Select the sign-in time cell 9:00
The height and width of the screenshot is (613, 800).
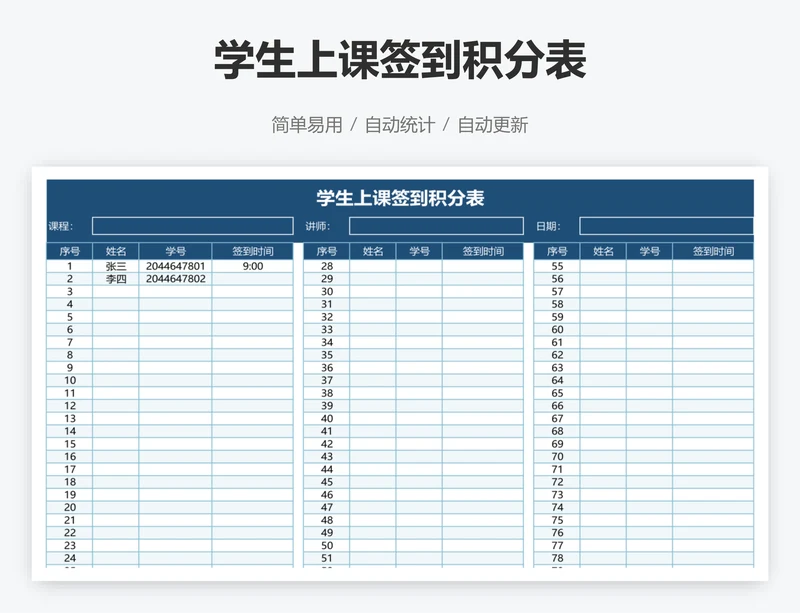tap(253, 266)
